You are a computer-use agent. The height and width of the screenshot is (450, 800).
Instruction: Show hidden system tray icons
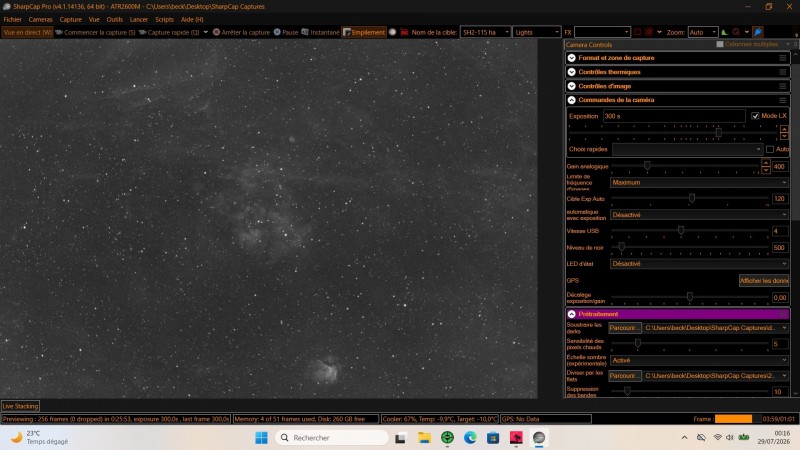point(684,438)
